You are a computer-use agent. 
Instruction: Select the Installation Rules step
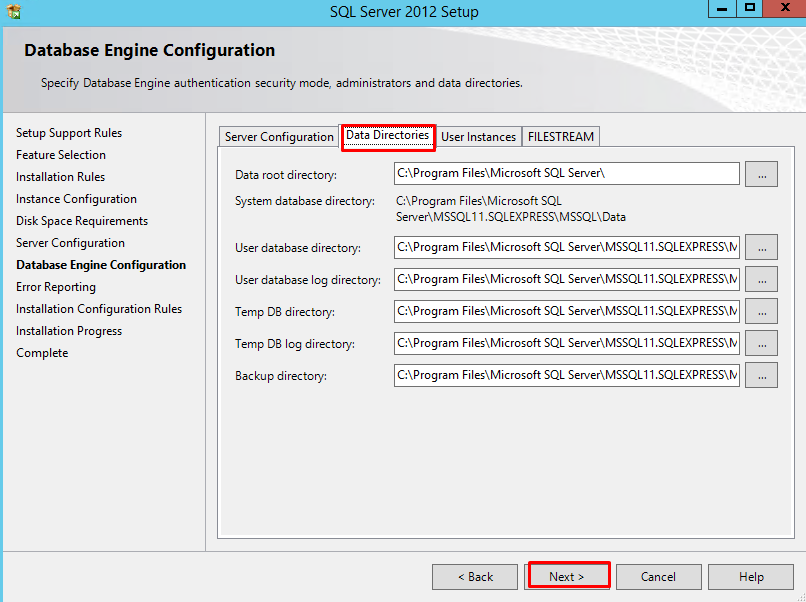point(60,177)
